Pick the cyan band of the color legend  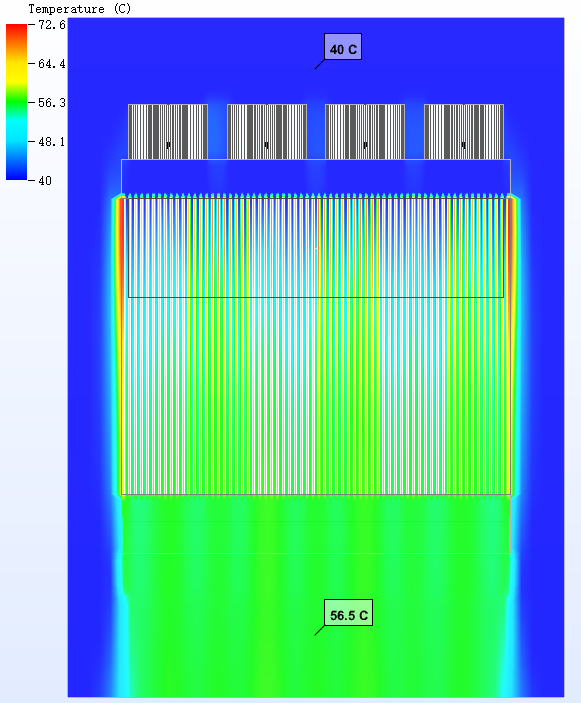click(17, 130)
